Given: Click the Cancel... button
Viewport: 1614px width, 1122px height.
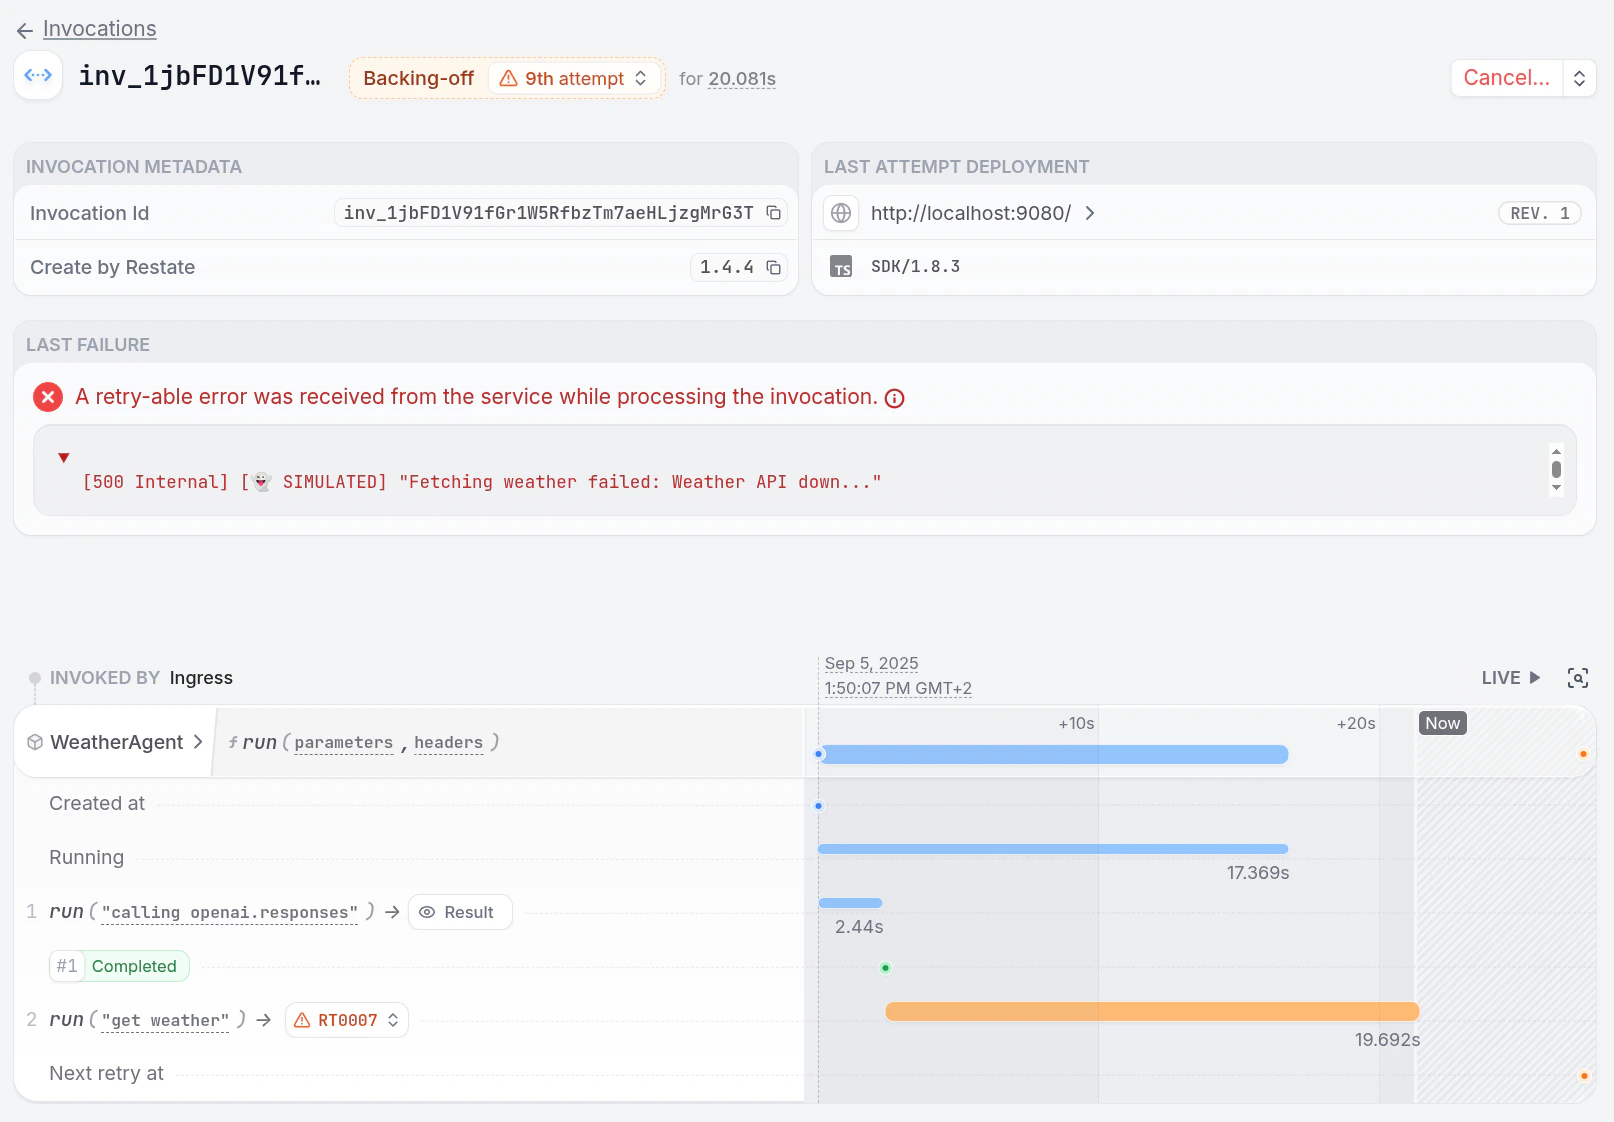Looking at the screenshot, I should click(x=1507, y=78).
